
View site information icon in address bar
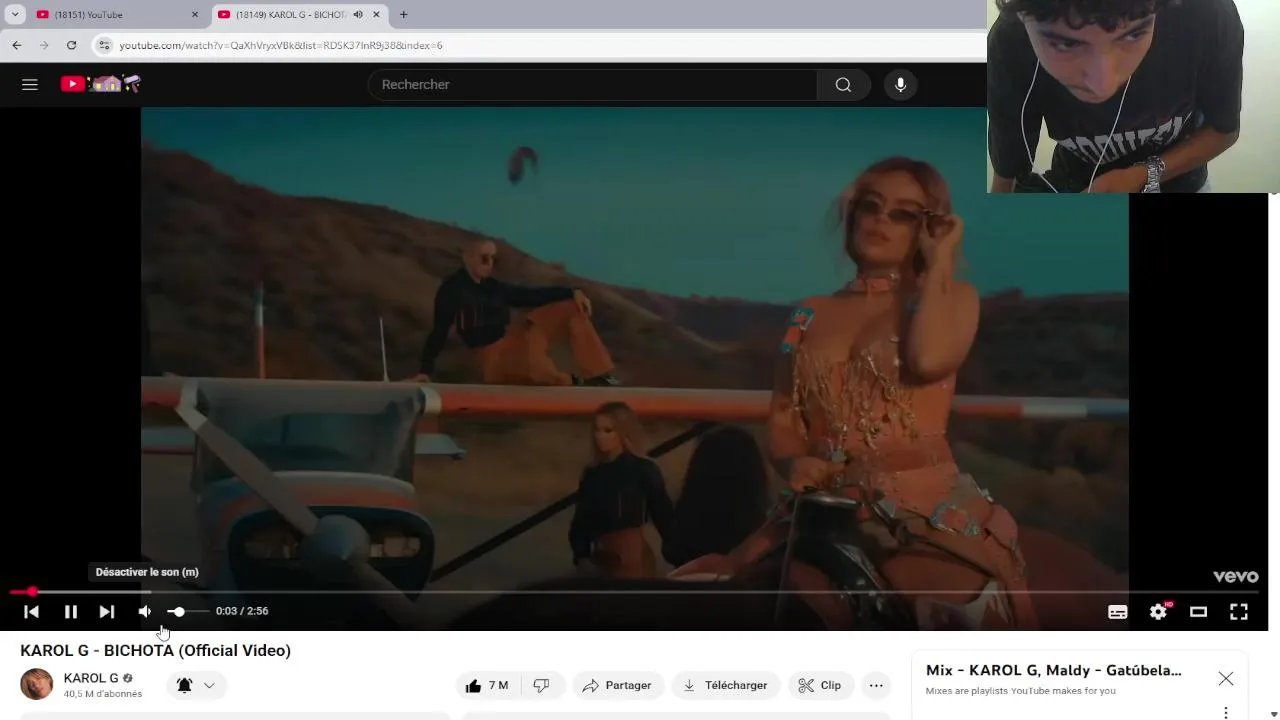104,45
